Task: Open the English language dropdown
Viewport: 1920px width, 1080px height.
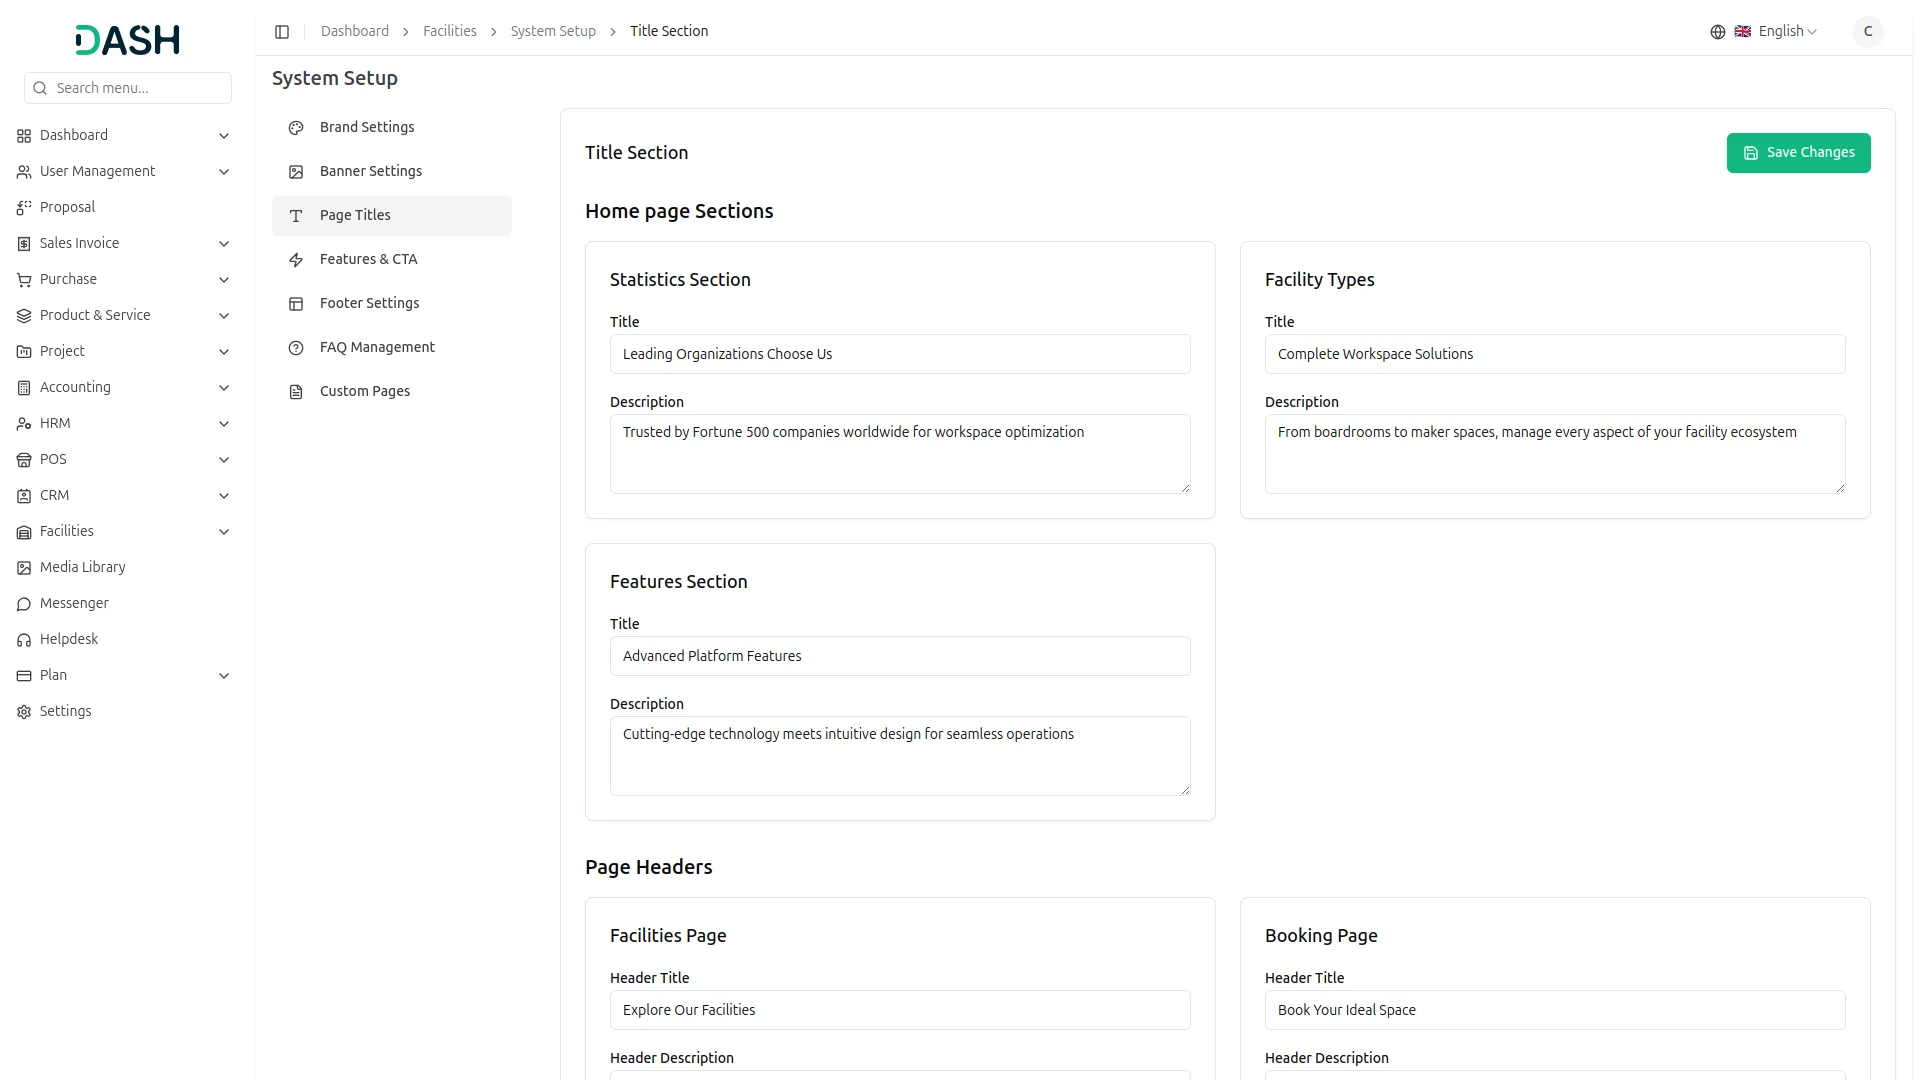Action: click(x=1787, y=32)
